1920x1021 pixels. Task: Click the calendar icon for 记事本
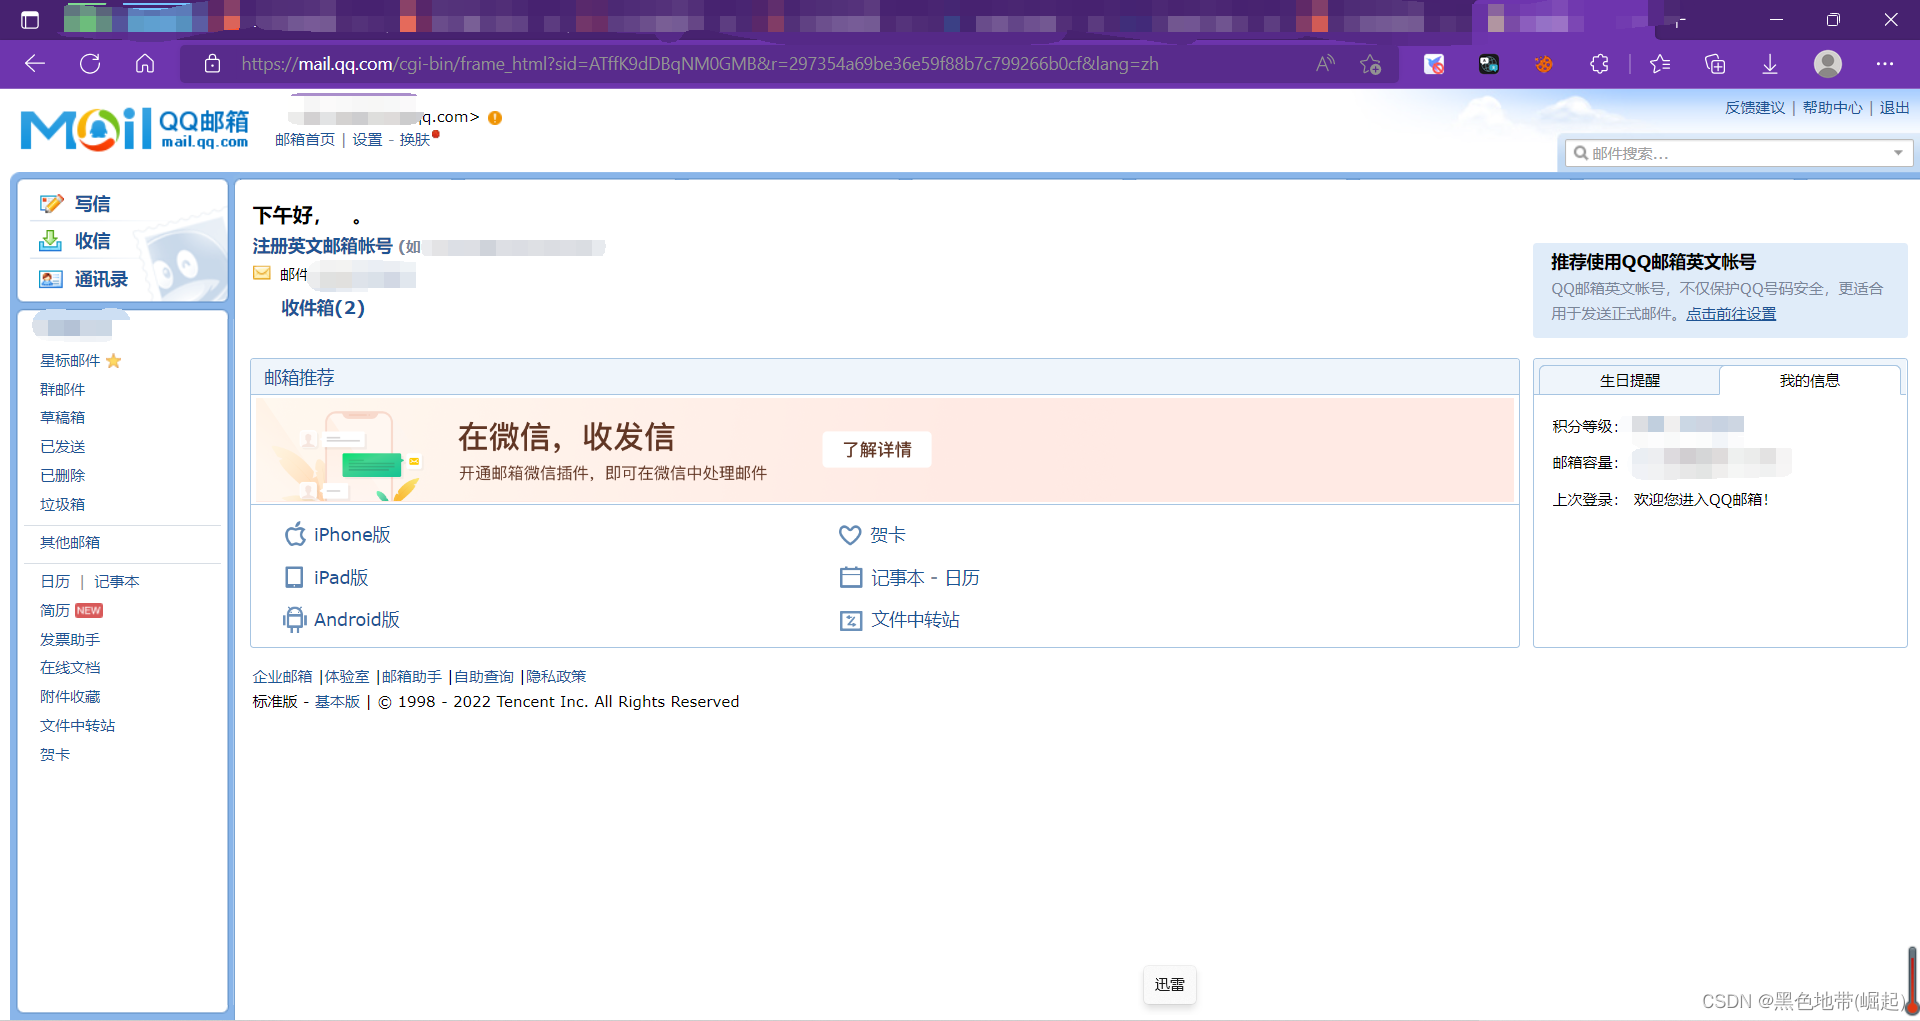851,577
